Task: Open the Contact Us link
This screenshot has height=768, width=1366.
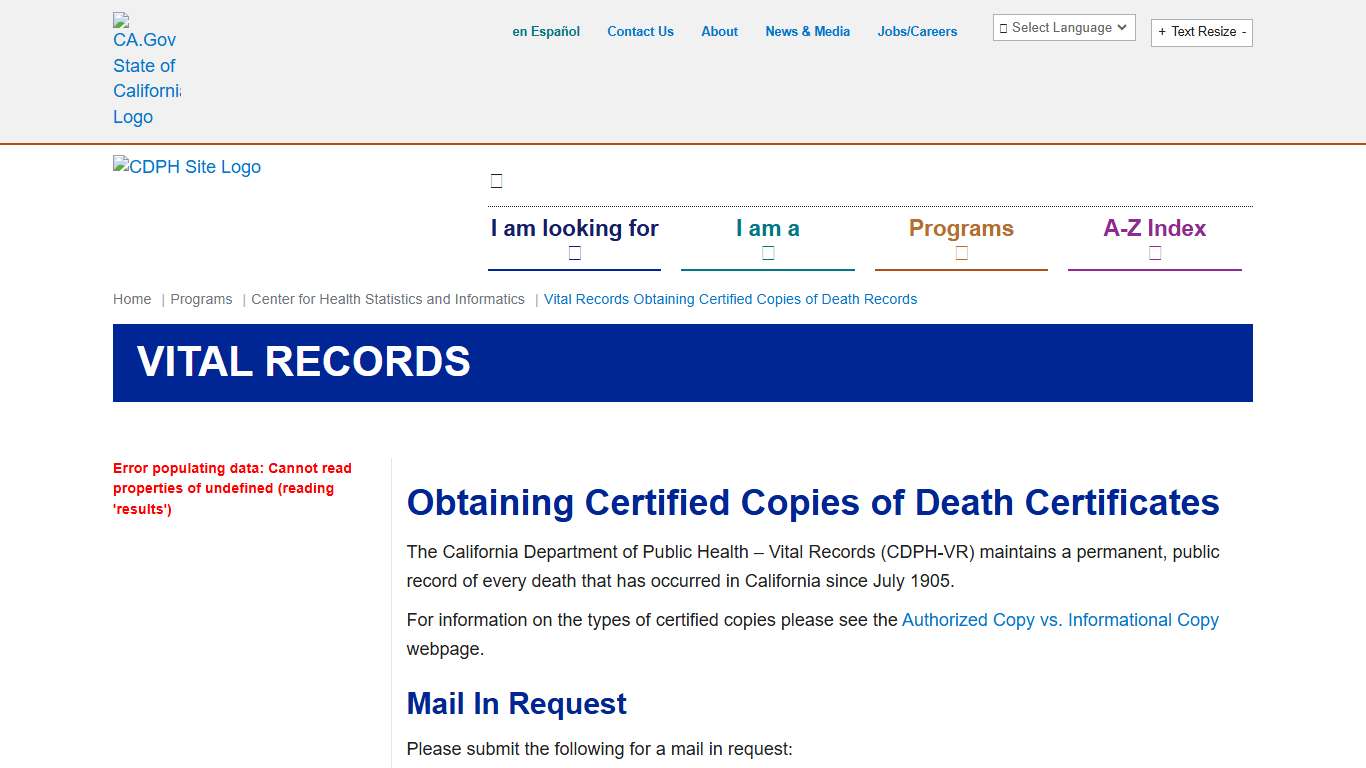Action: 640,31
